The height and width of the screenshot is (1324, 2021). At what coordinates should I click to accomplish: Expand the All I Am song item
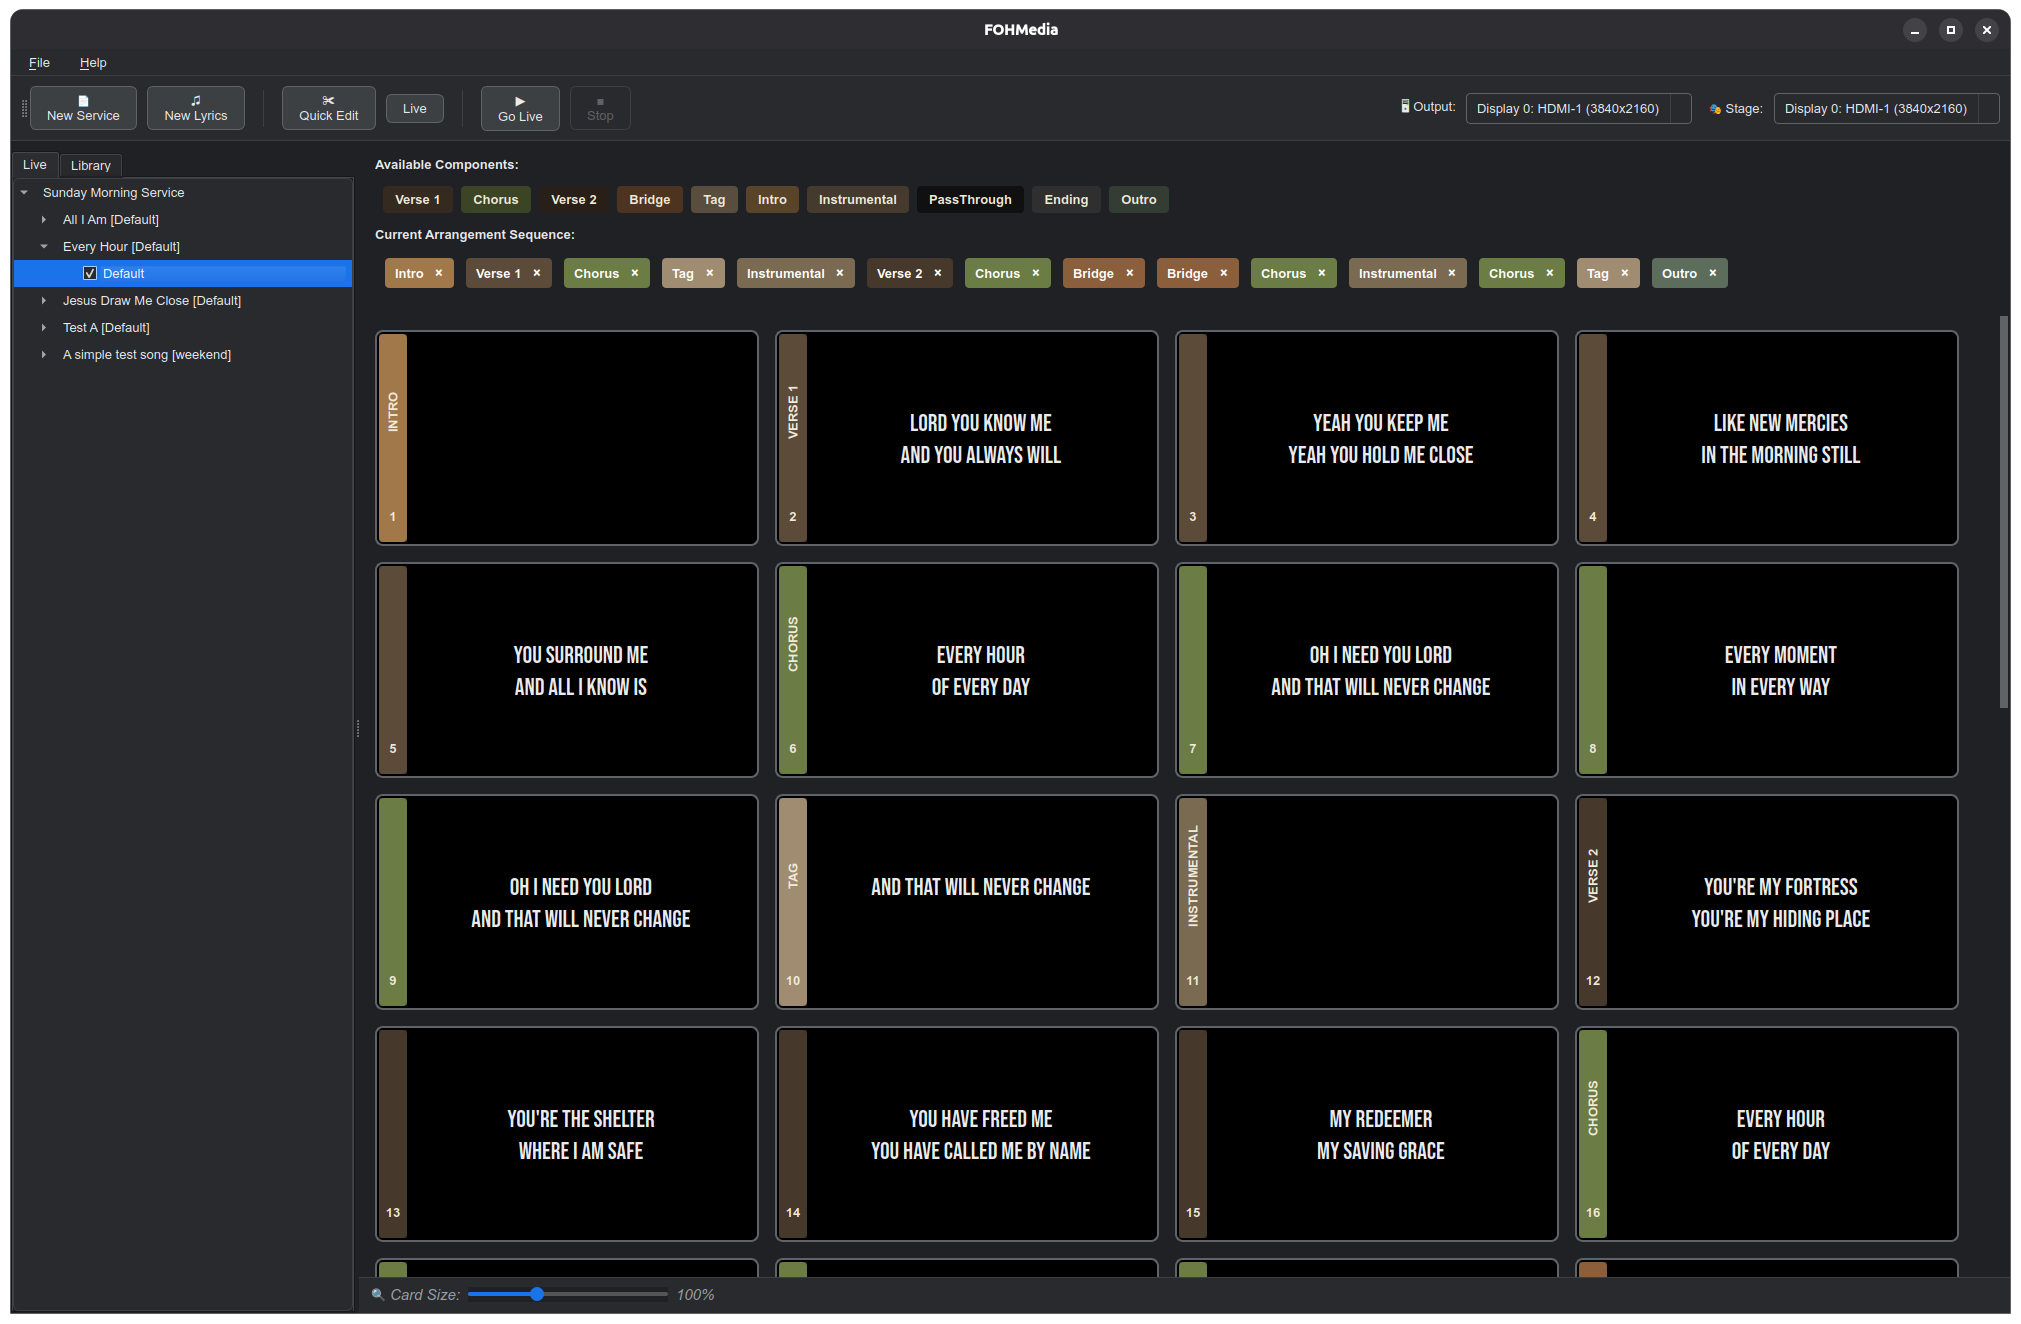[44, 219]
